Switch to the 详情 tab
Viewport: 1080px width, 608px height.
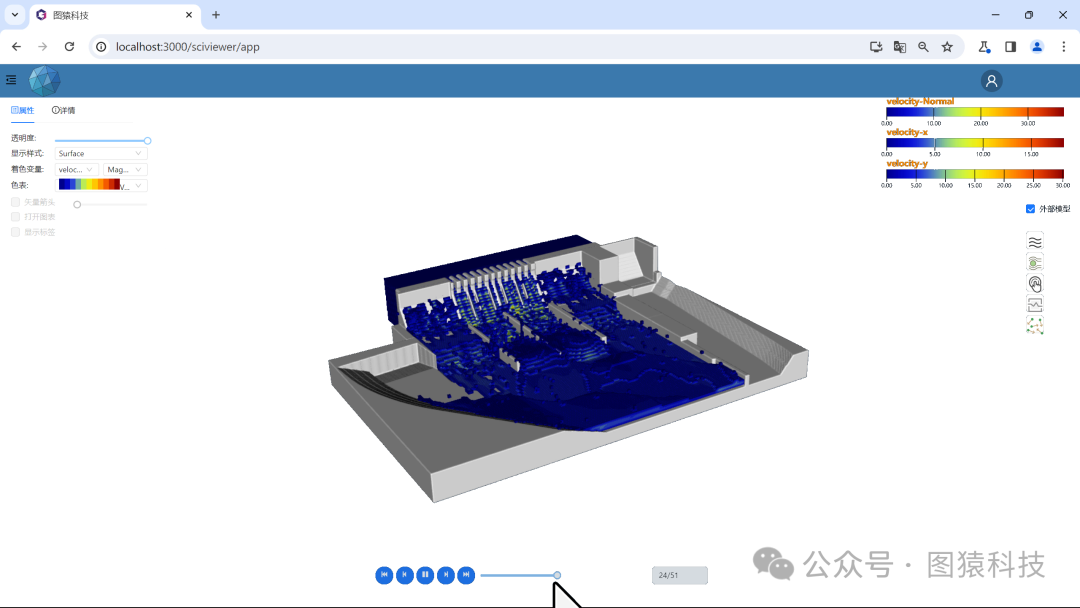pyautogui.click(x=63, y=110)
